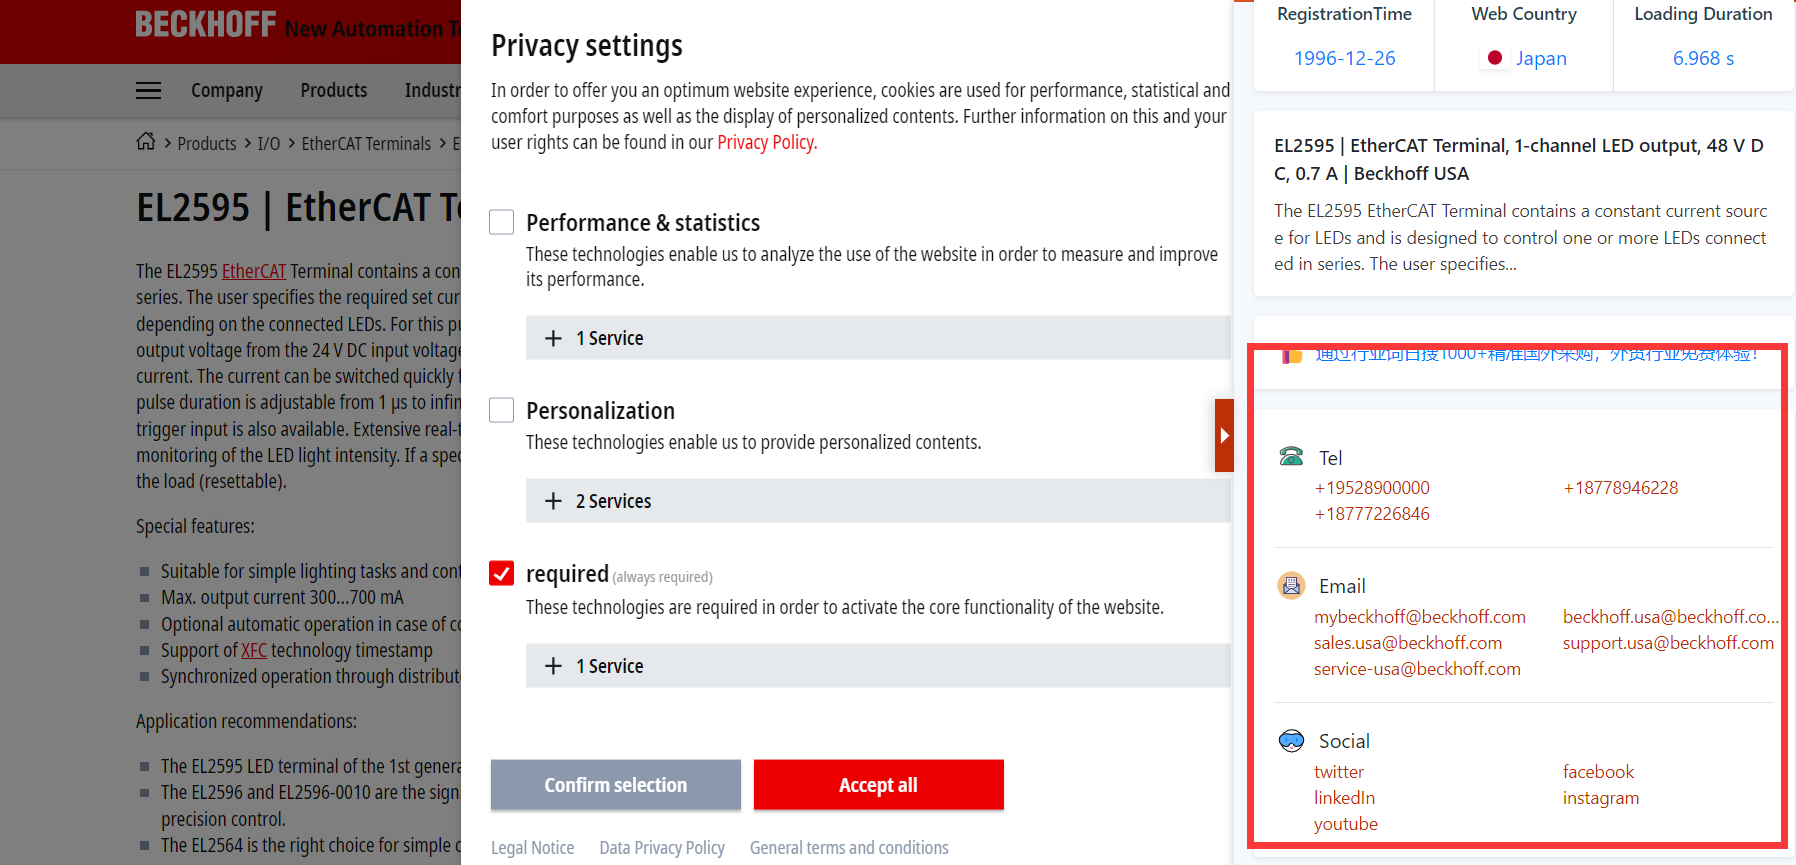
Task: Expand the 2 Services list under Personalization
Action: (878, 501)
